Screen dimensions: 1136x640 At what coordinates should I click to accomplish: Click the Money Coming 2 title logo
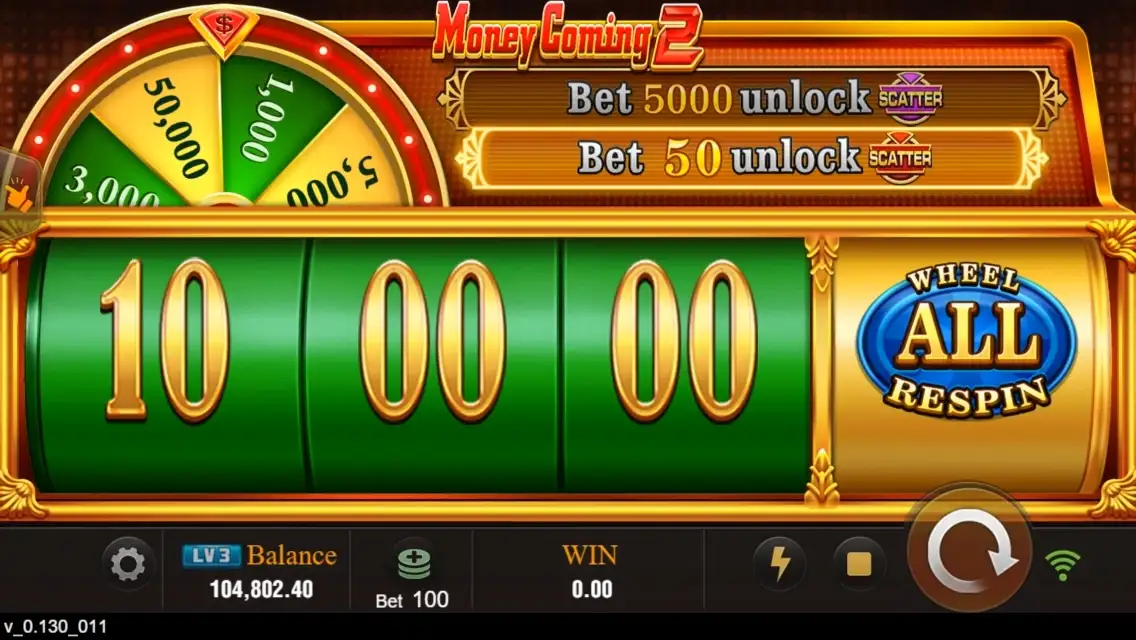point(568,34)
